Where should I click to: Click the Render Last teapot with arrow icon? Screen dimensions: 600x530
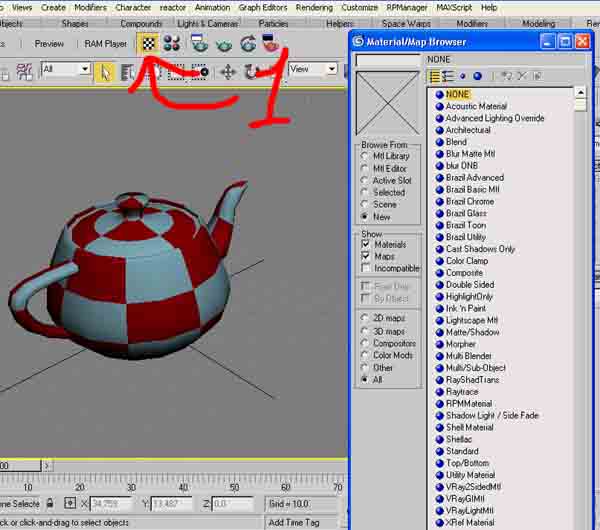(x=248, y=43)
